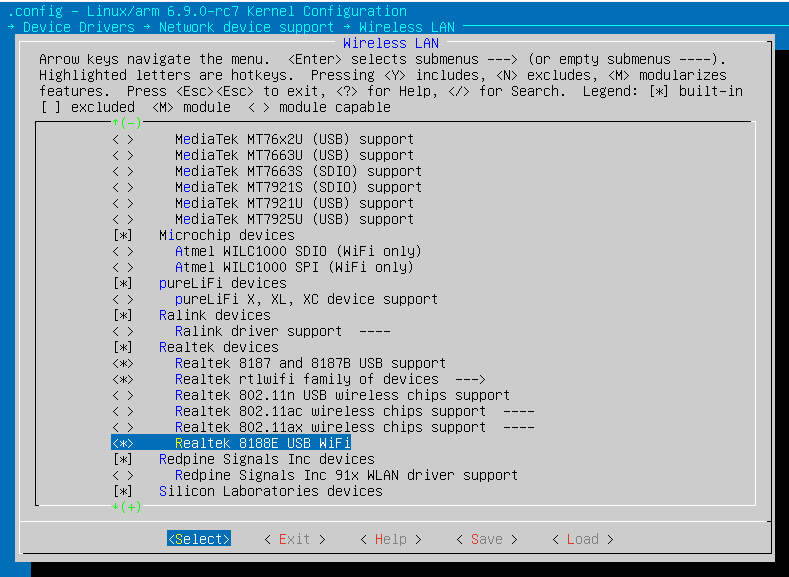Select Redpine Signals Inc 91x WLAN driver support
789x577 pixels.
click(346, 475)
